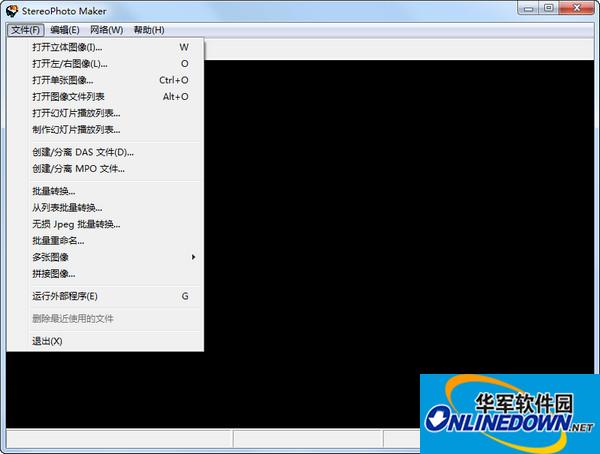Open the 编辑(E) menu
600x454 pixels.
pos(65,30)
